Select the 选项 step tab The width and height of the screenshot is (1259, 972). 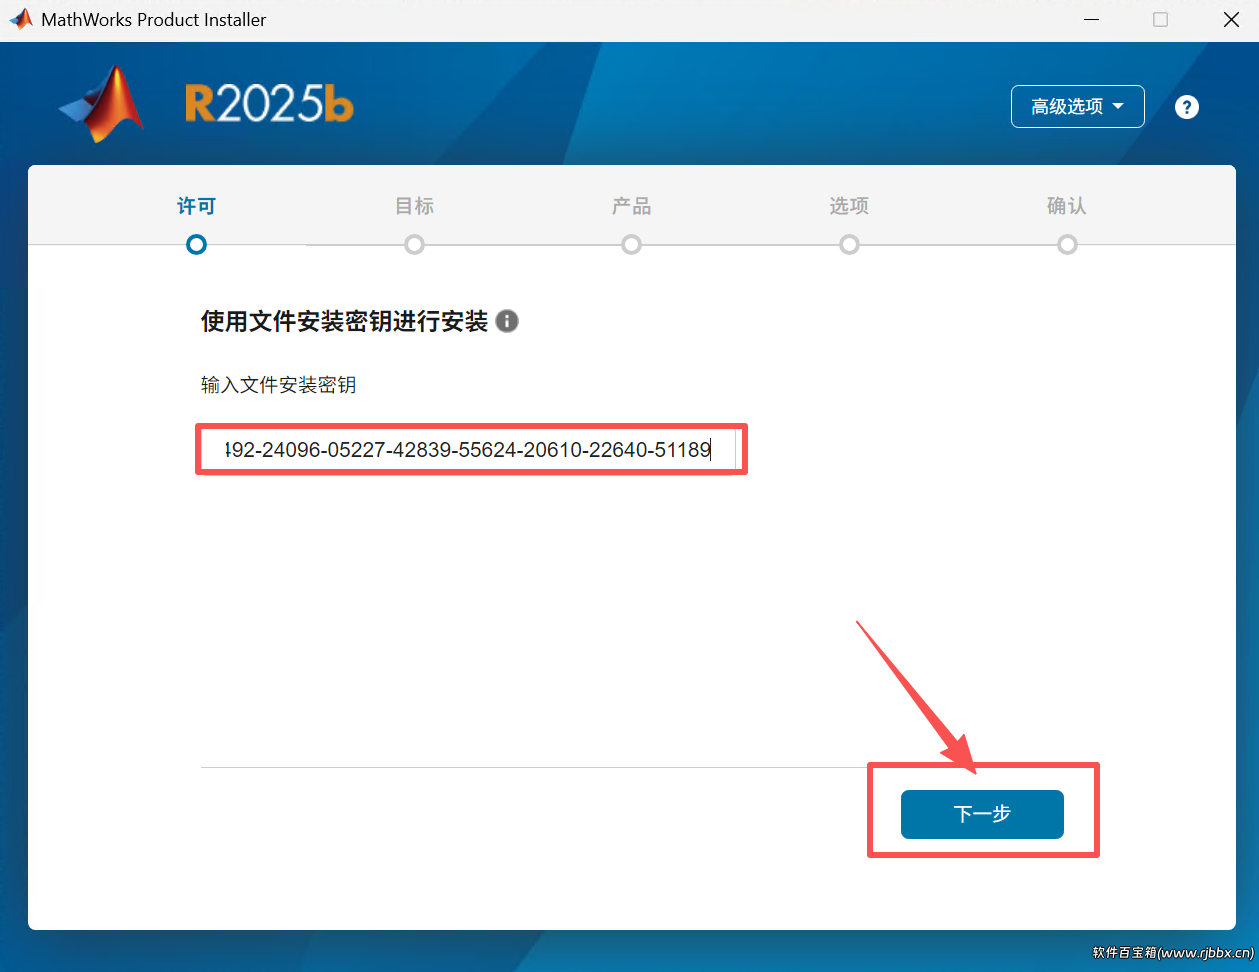click(849, 206)
